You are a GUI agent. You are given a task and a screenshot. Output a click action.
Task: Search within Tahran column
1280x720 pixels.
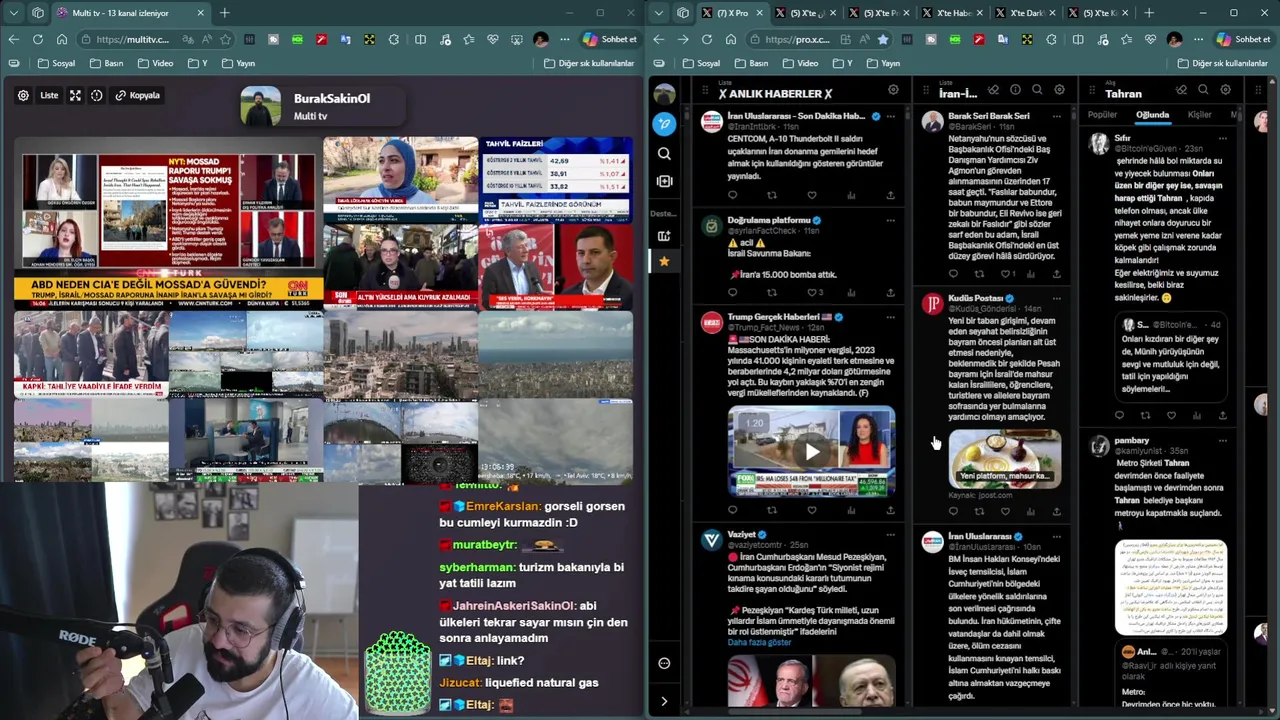pos(1203,90)
